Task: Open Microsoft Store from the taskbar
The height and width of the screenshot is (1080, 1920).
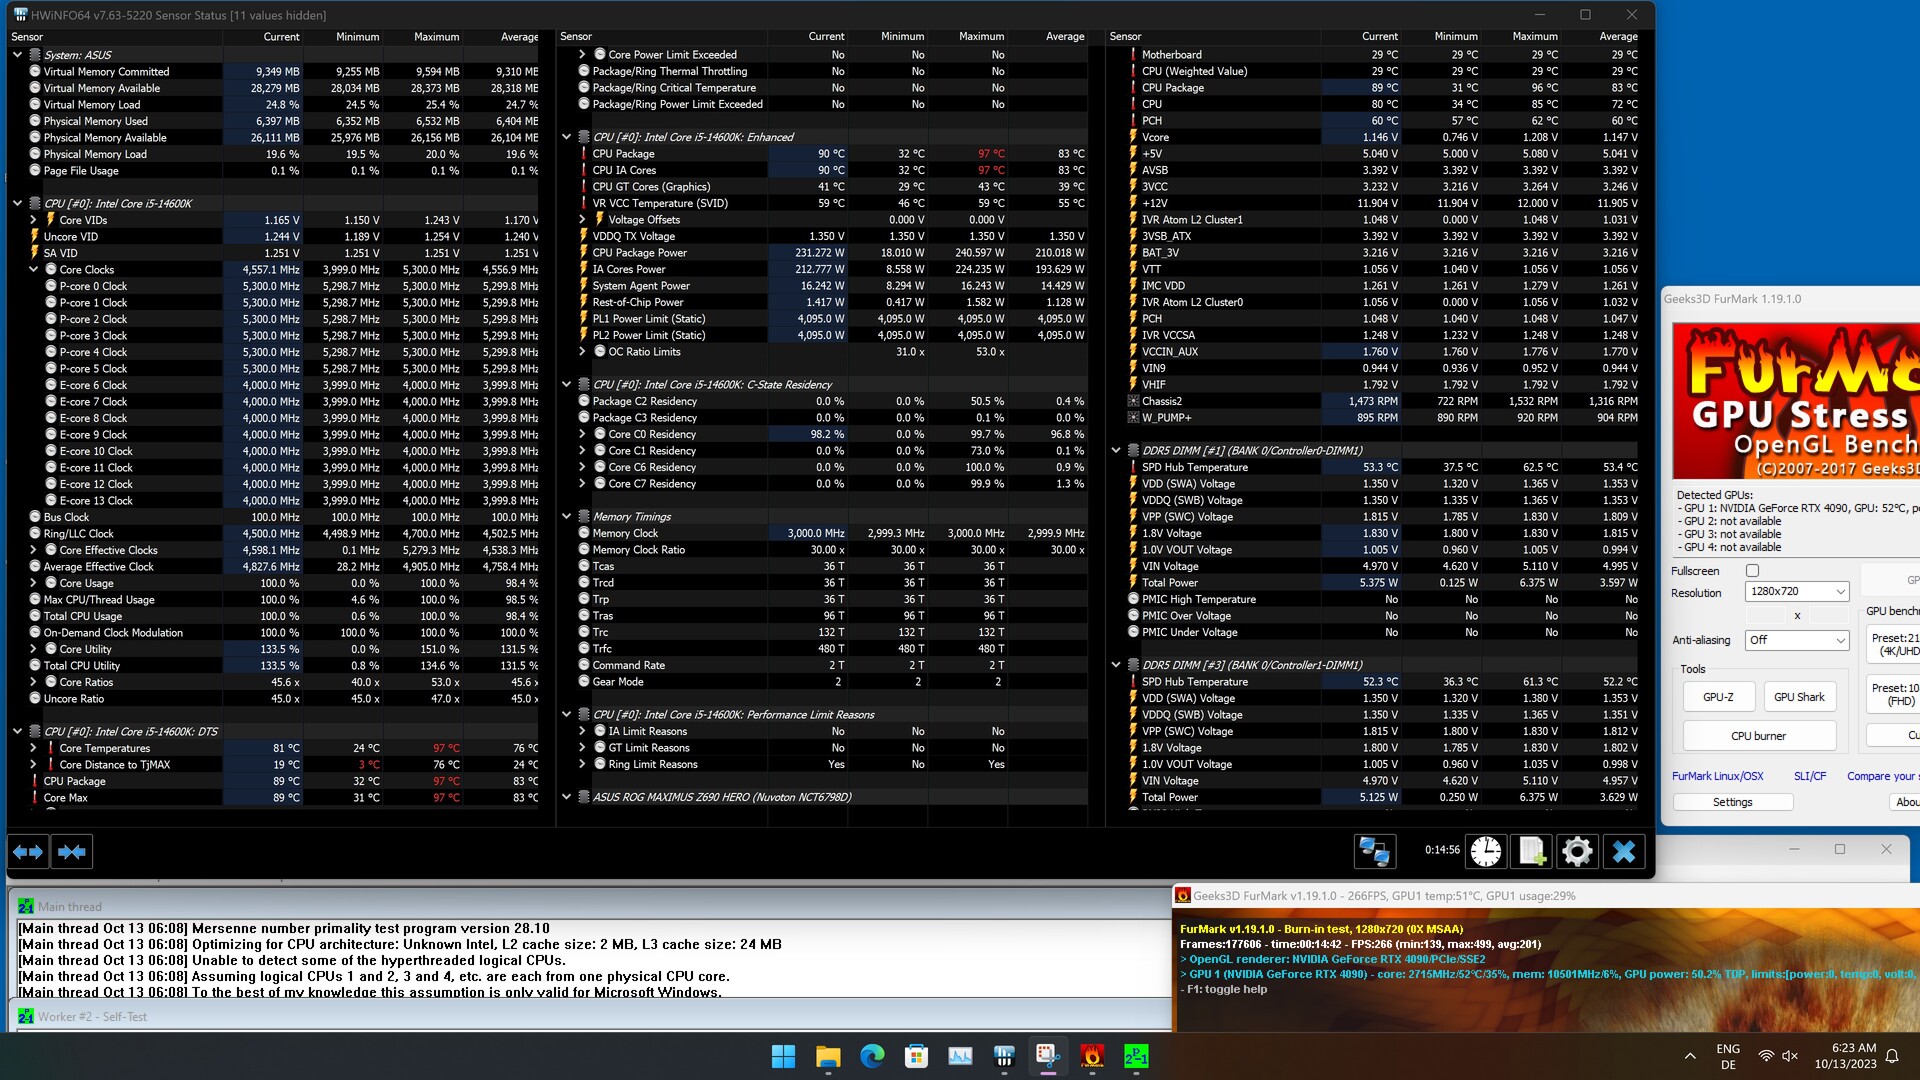Action: [x=916, y=1056]
